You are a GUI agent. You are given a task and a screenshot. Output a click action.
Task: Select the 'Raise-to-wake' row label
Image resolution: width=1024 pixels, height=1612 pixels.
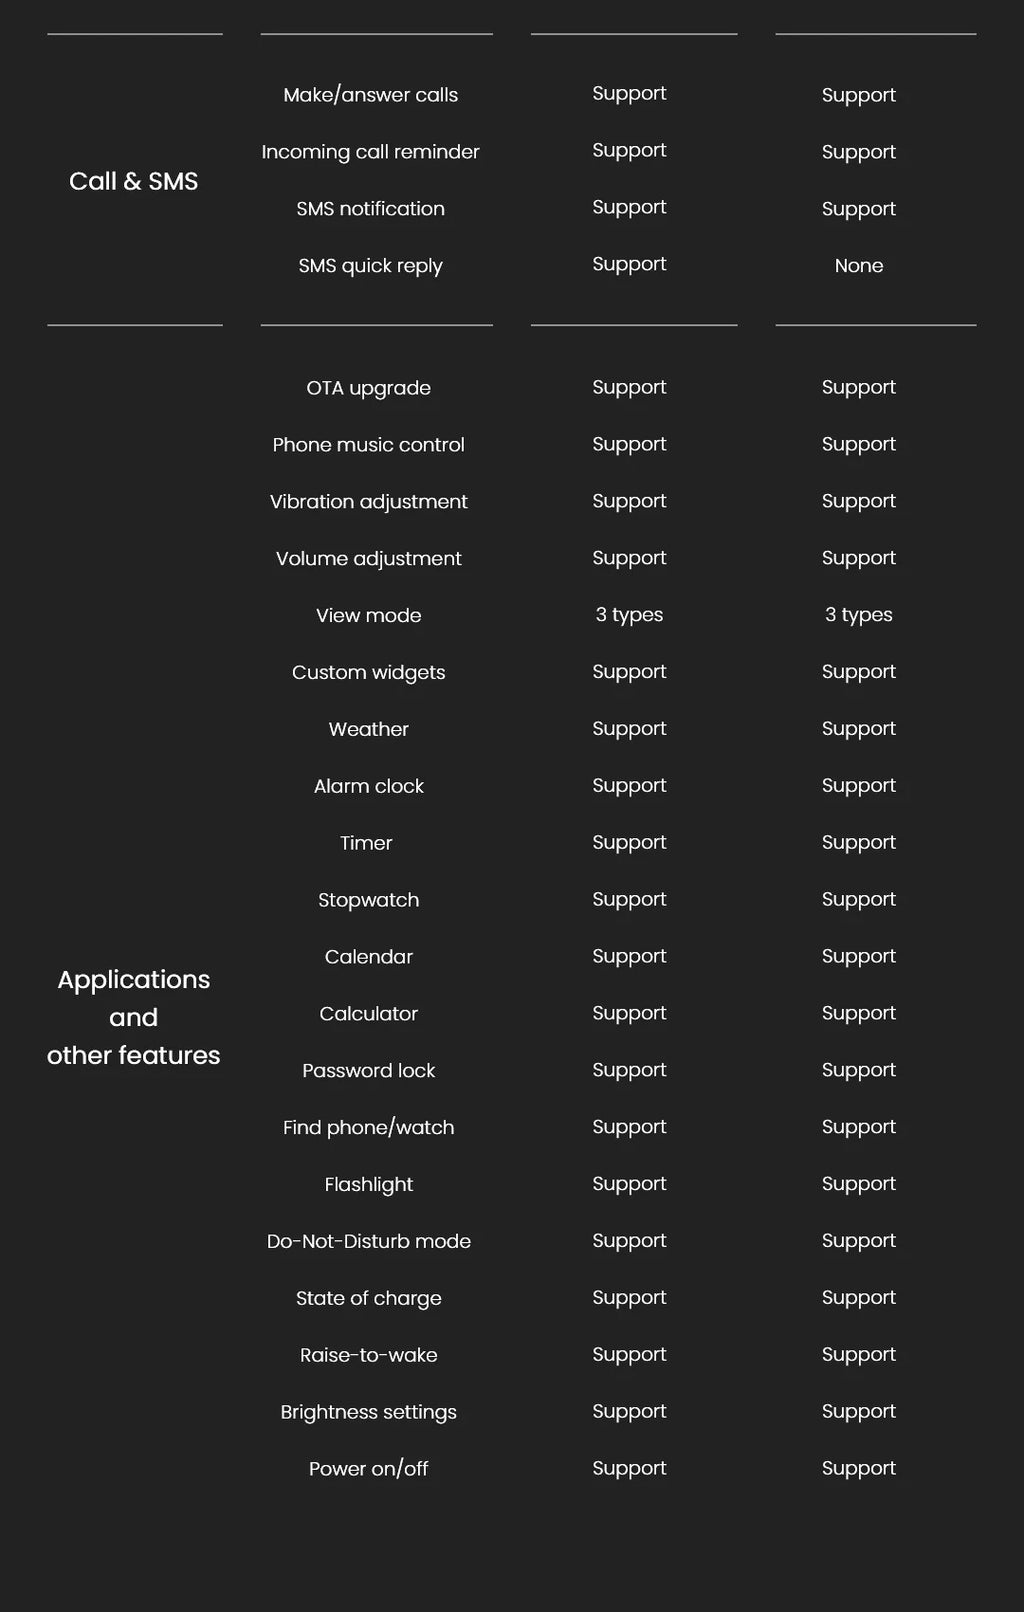click(368, 1356)
